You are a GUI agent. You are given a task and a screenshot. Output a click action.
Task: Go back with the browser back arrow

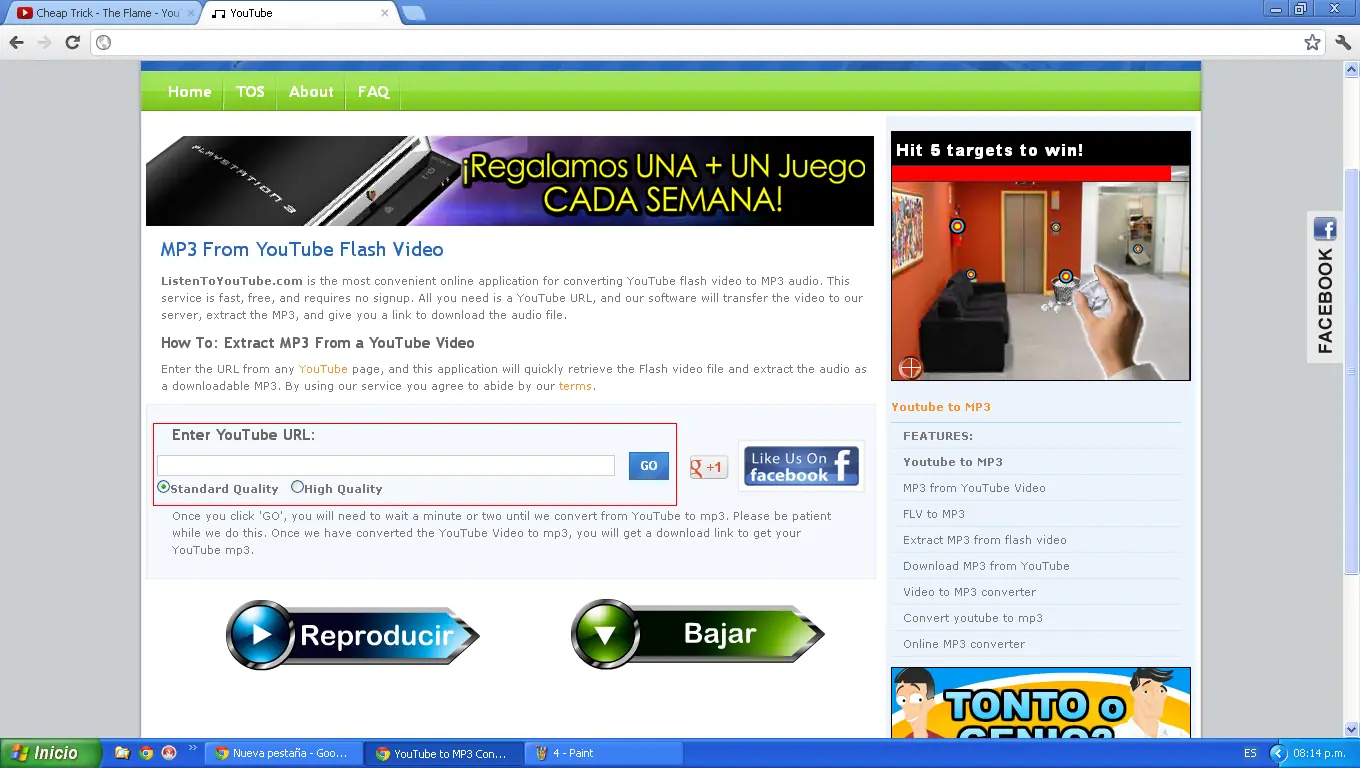(17, 42)
